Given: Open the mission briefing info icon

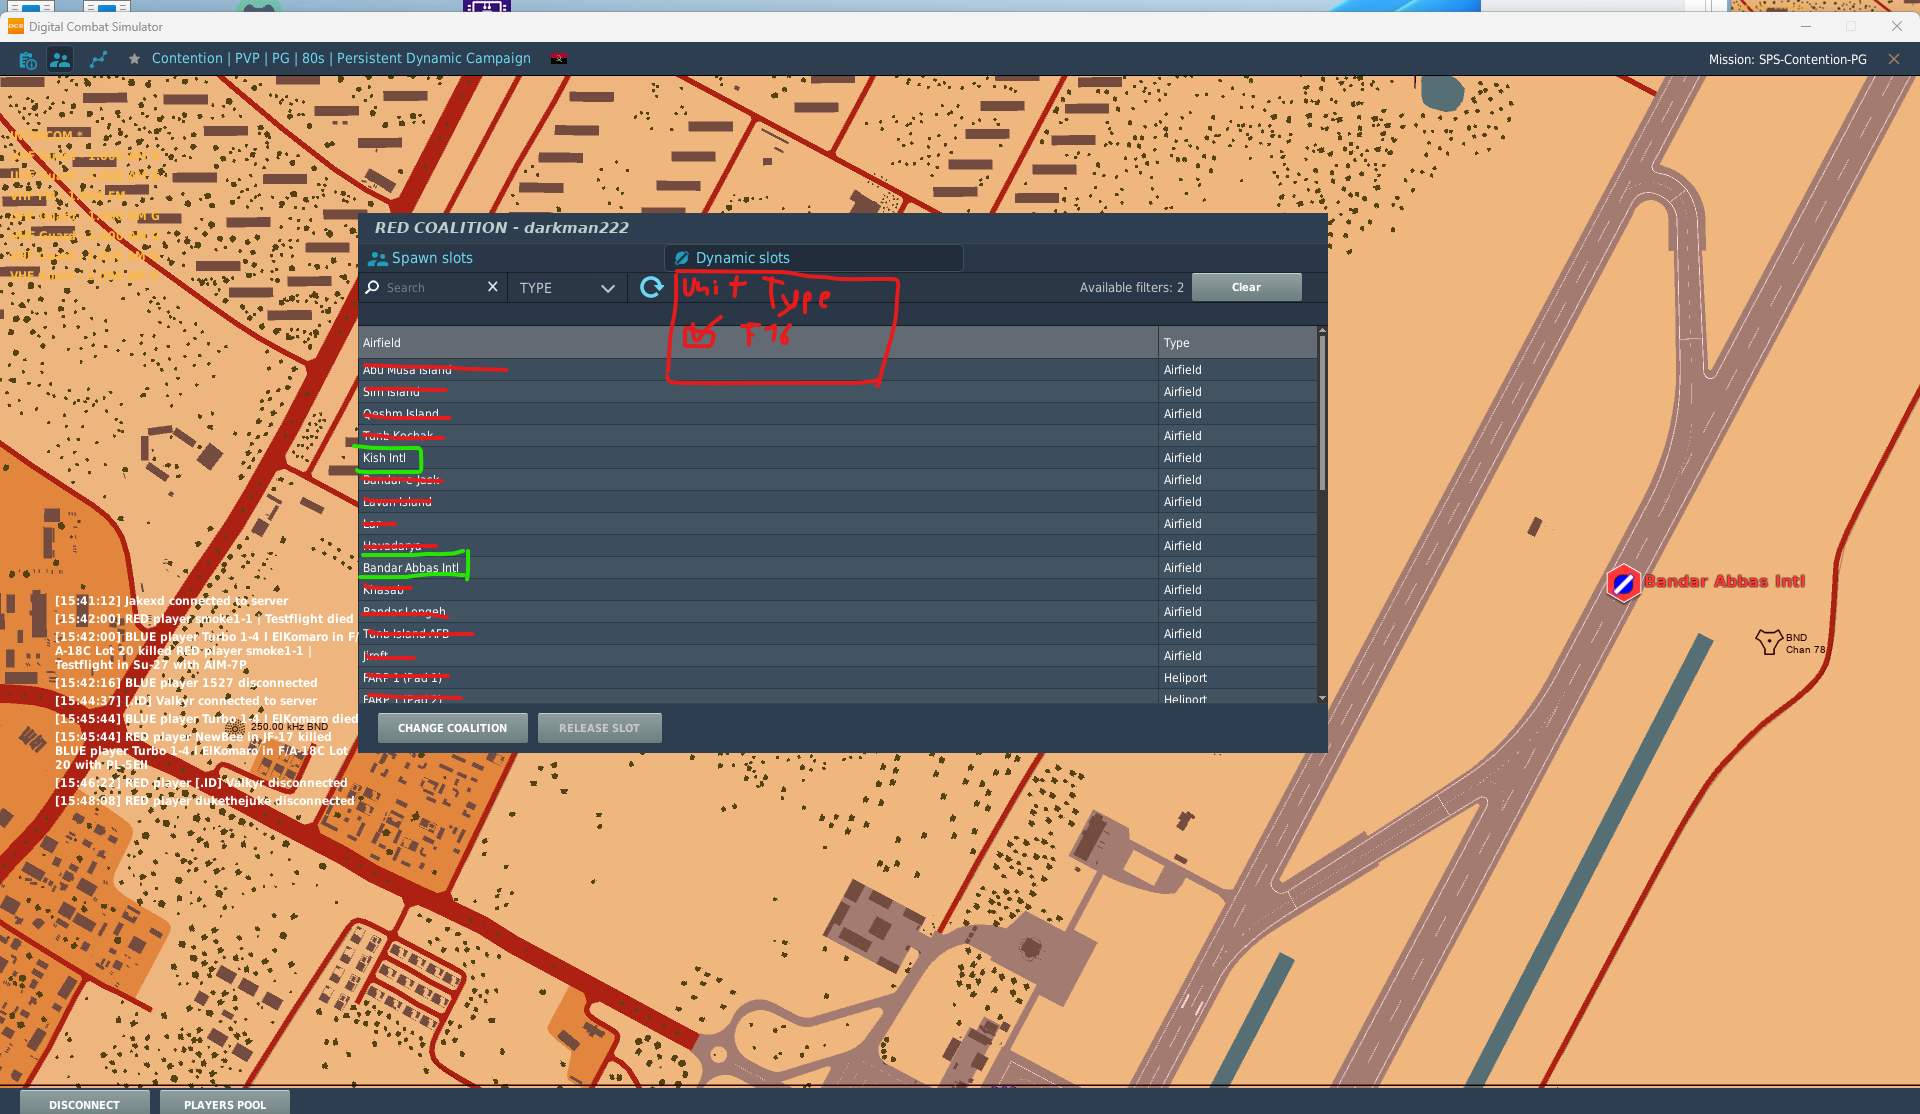Looking at the screenshot, I should click(27, 60).
